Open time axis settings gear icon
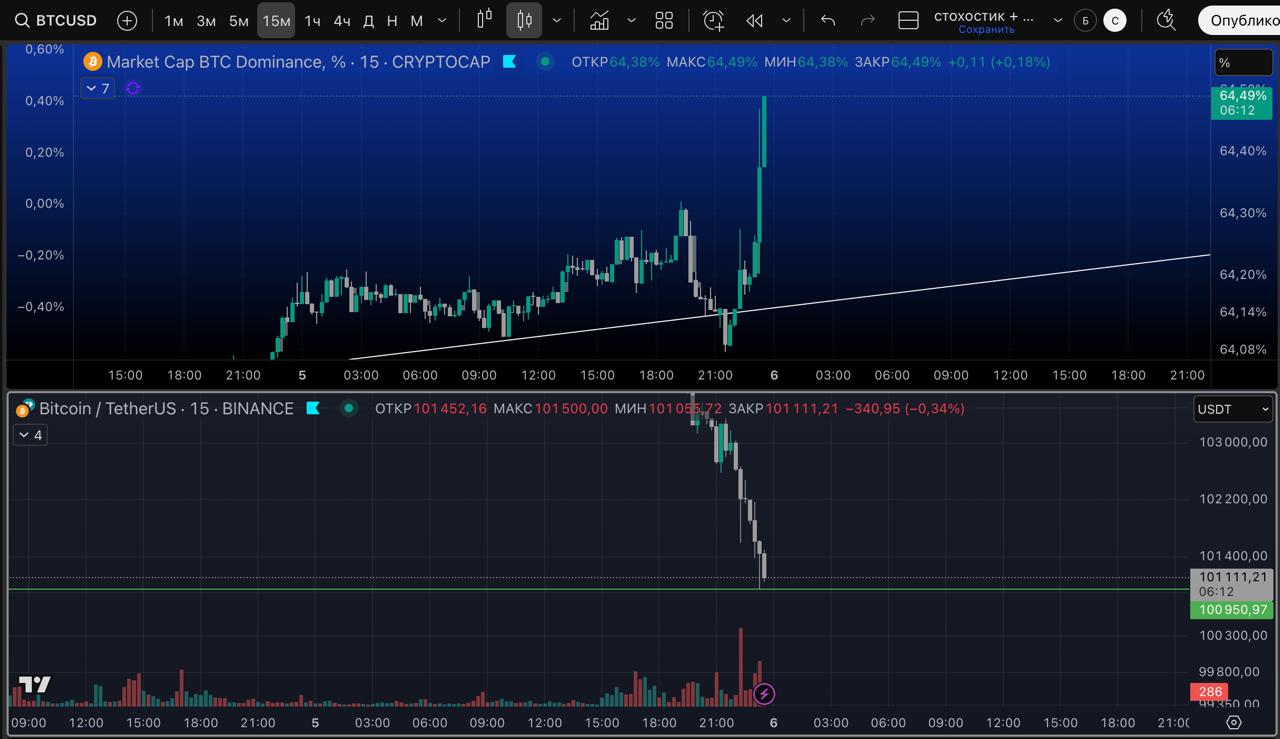This screenshot has height=739, width=1280. point(1234,722)
